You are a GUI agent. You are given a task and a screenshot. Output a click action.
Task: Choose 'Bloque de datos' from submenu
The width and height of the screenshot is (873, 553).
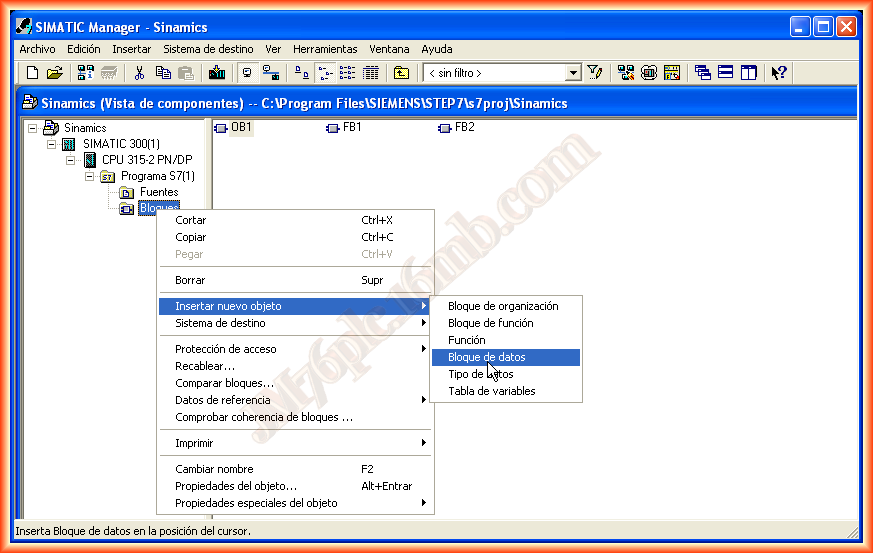pos(486,357)
